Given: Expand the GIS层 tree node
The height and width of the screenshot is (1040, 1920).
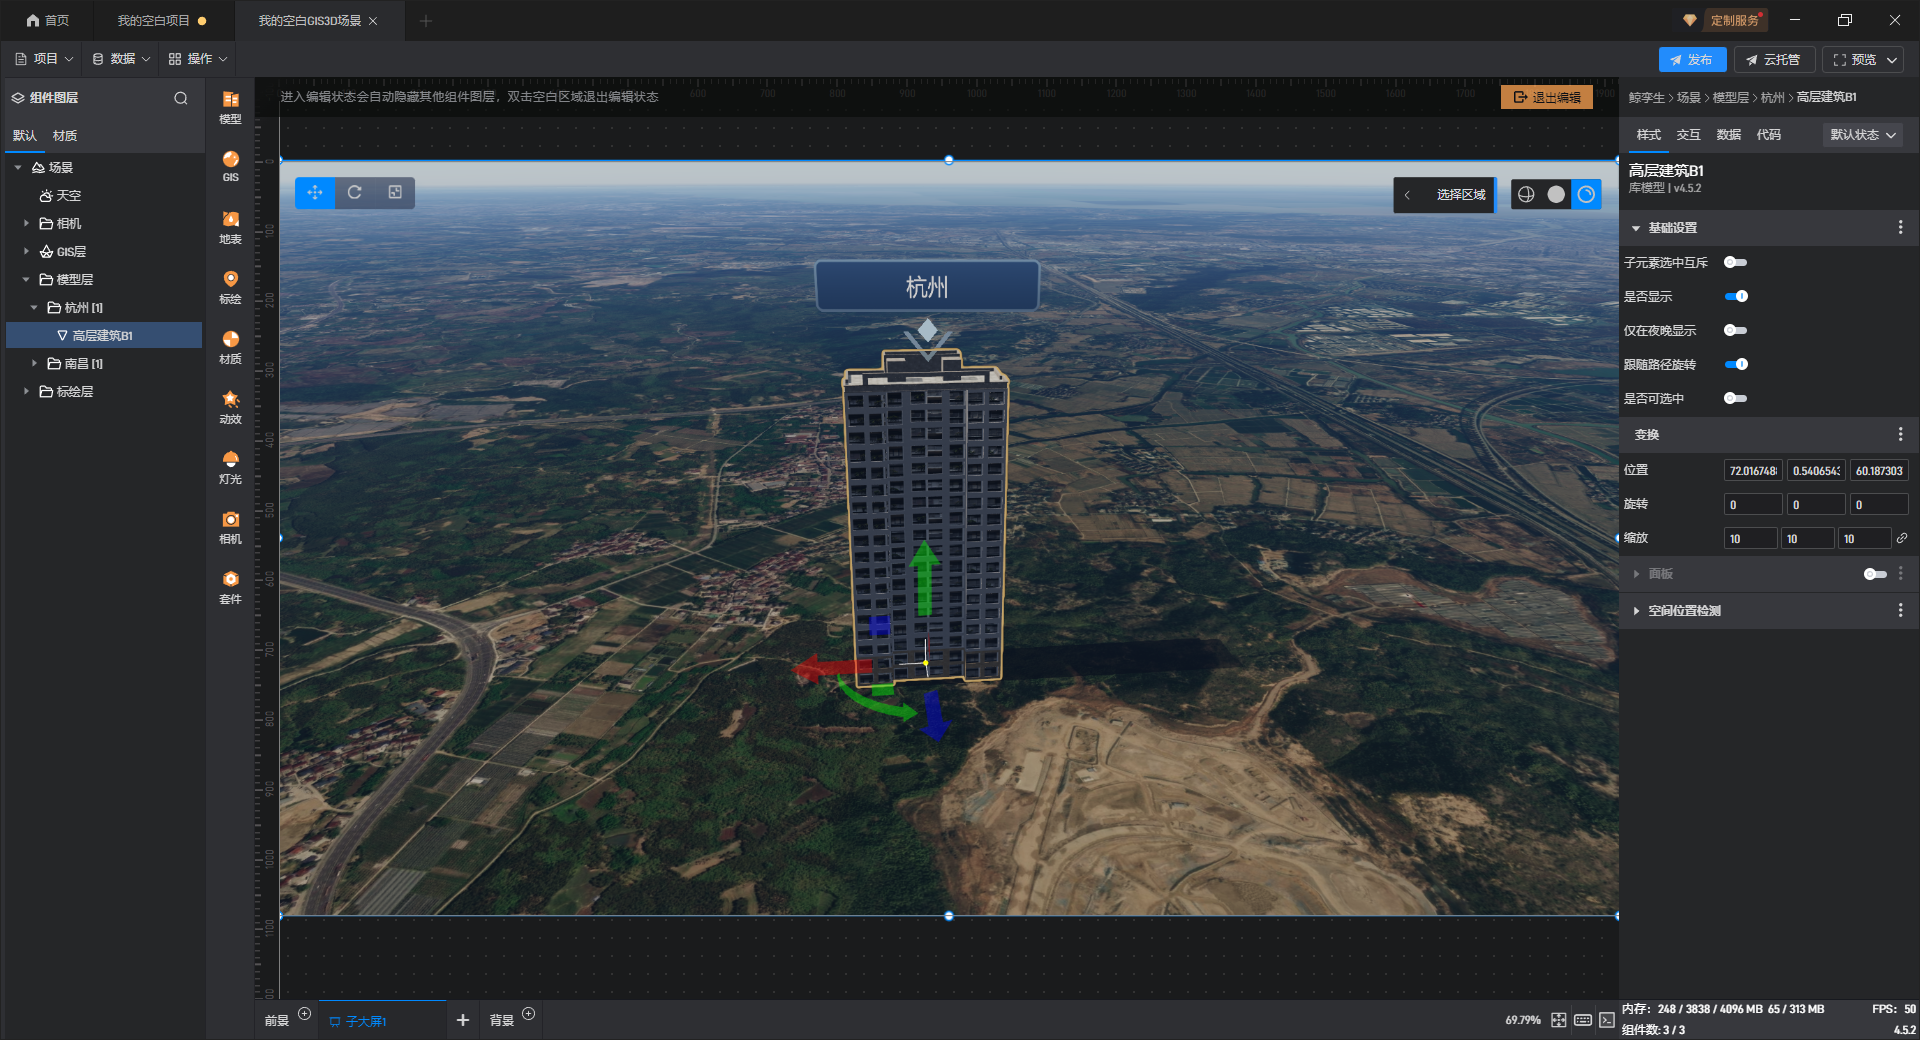Looking at the screenshot, I should [x=26, y=251].
